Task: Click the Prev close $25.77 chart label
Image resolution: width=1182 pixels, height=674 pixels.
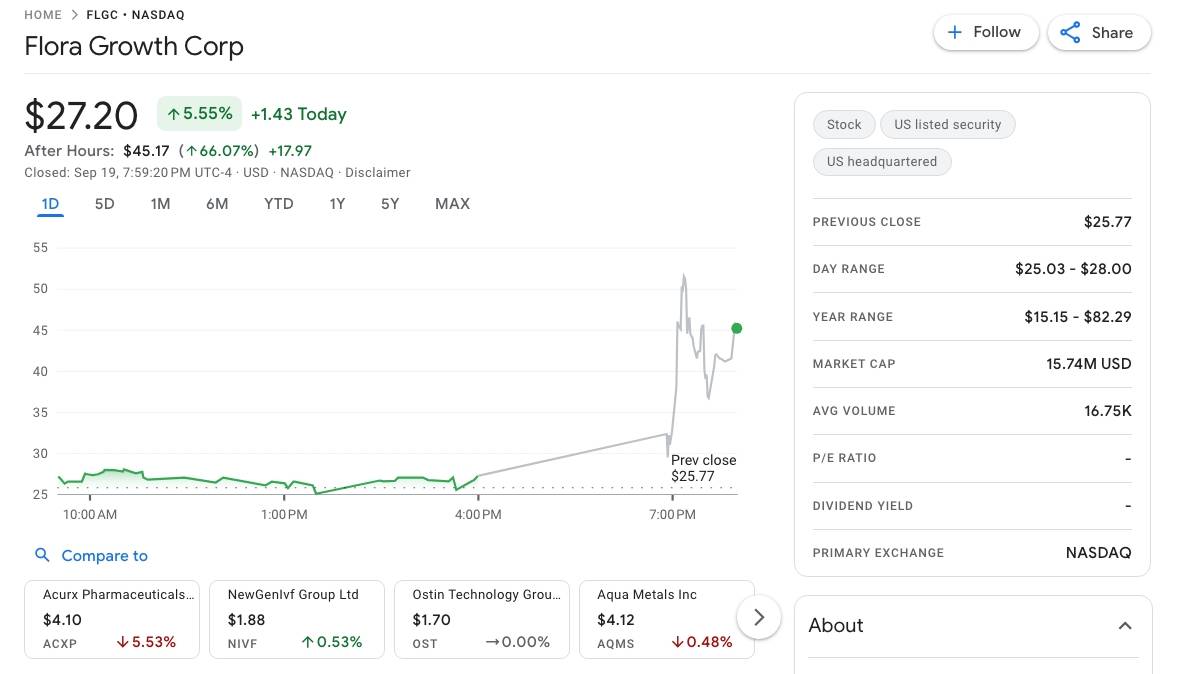Action: pyautogui.click(x=703, y=467)
